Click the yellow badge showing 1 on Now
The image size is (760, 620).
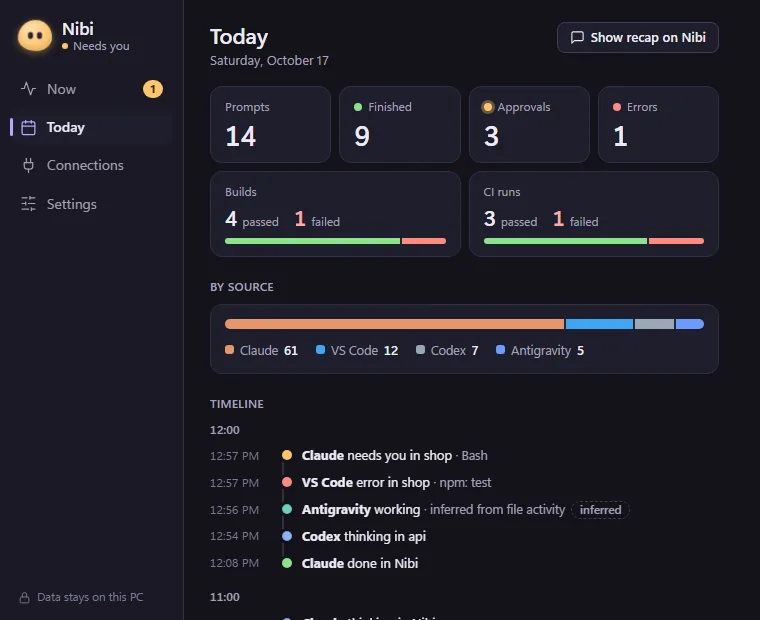click(153, 89)
